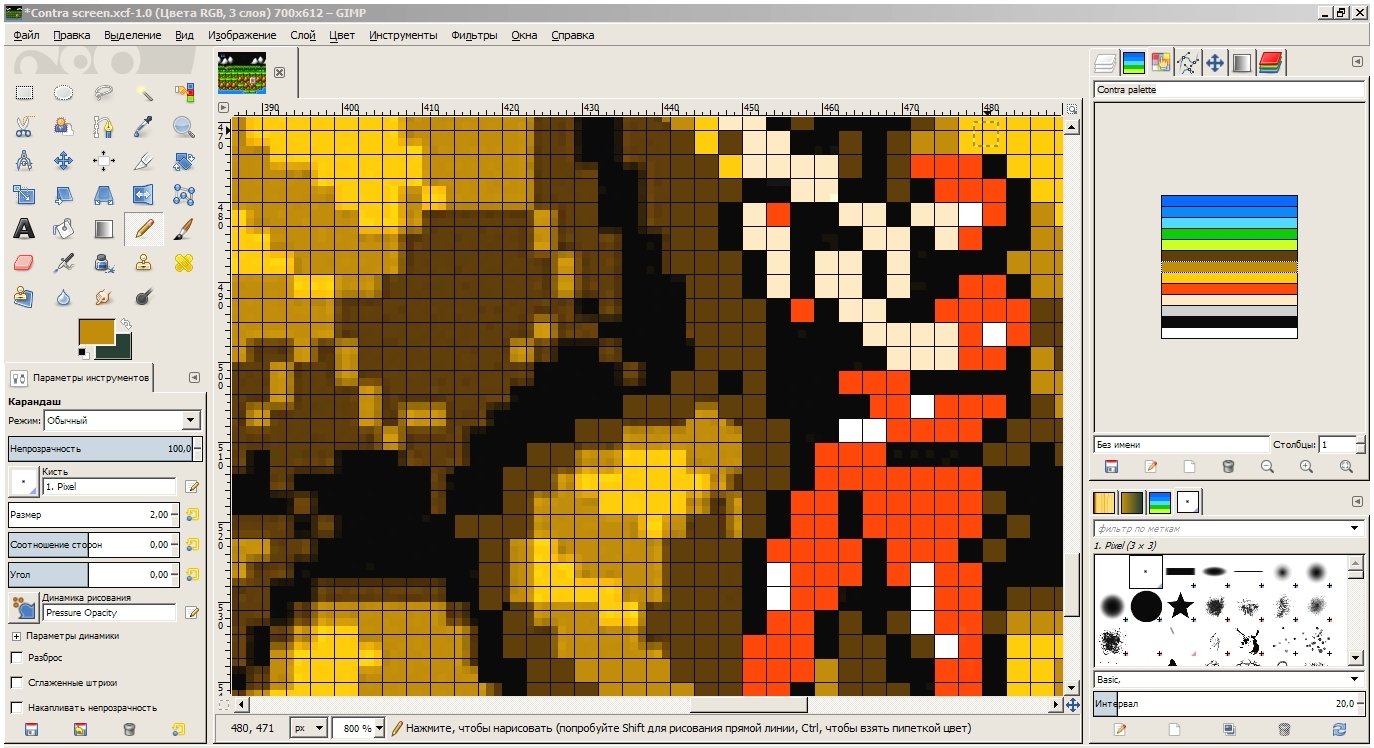Viewport: 1374px width, 748px height.
Task: Zoom in on the palette view
Action: 1306,466
